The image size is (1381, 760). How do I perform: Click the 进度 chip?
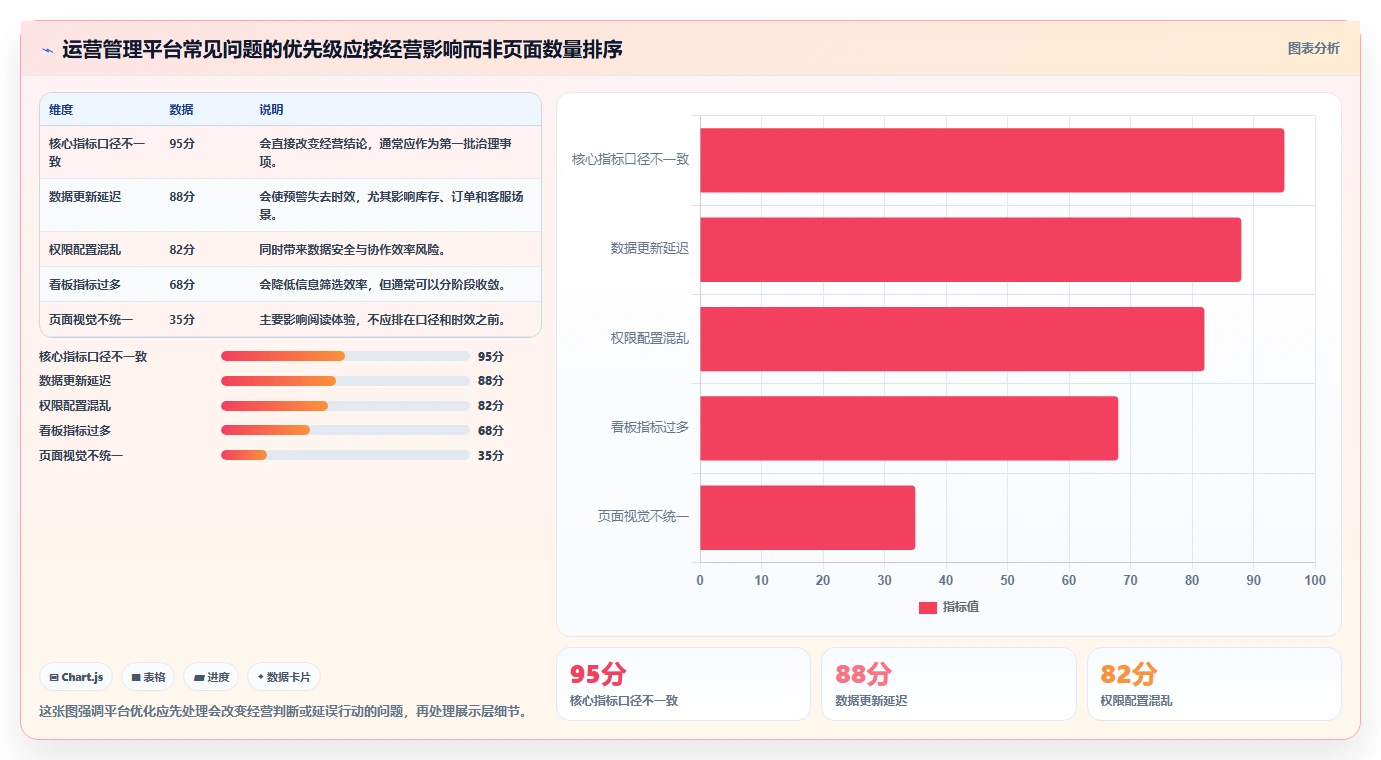click(x=211, y=677)
